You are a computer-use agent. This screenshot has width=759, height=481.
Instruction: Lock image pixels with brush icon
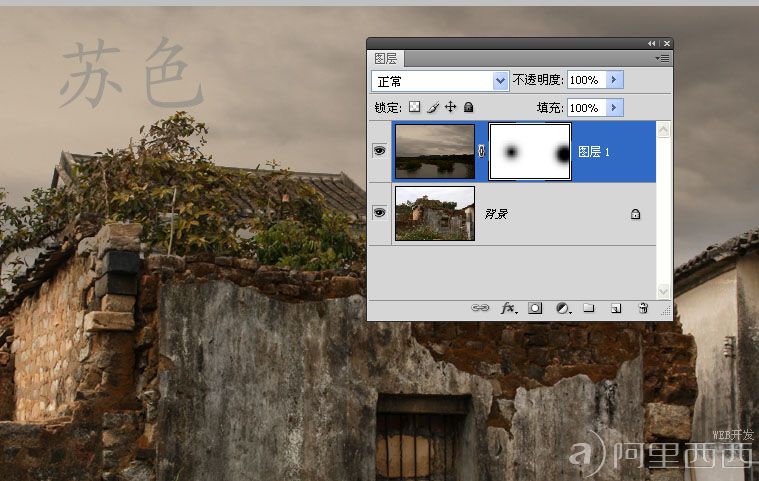433,107
